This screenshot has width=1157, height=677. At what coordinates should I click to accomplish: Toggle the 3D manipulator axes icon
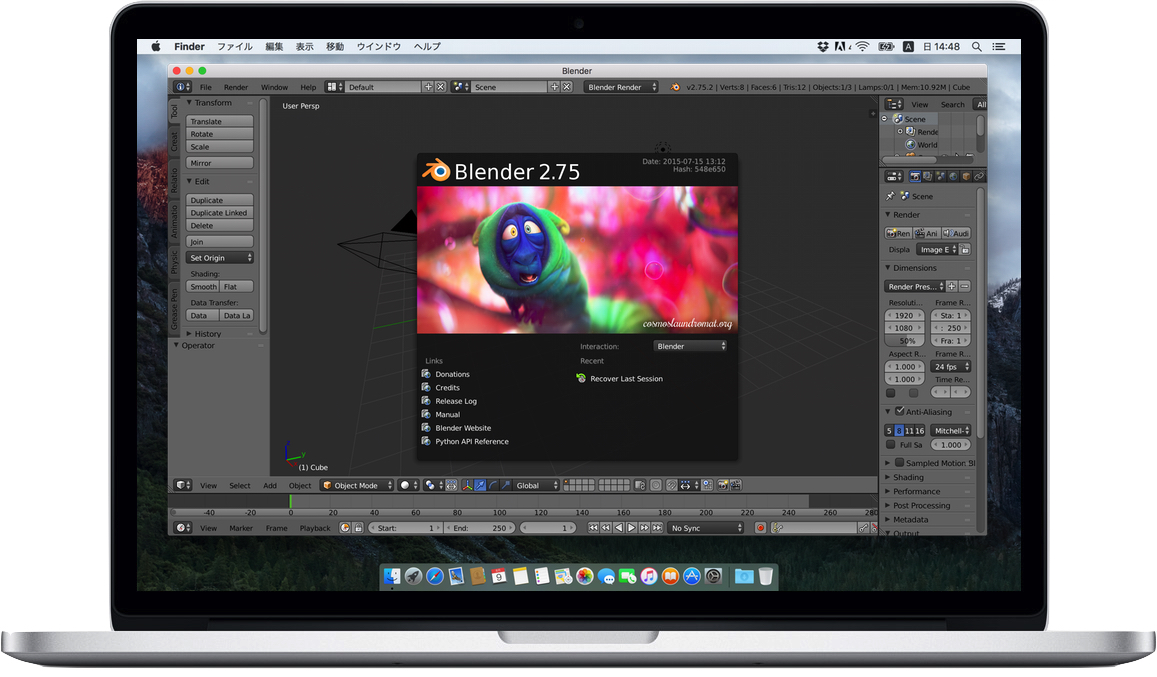468,485
